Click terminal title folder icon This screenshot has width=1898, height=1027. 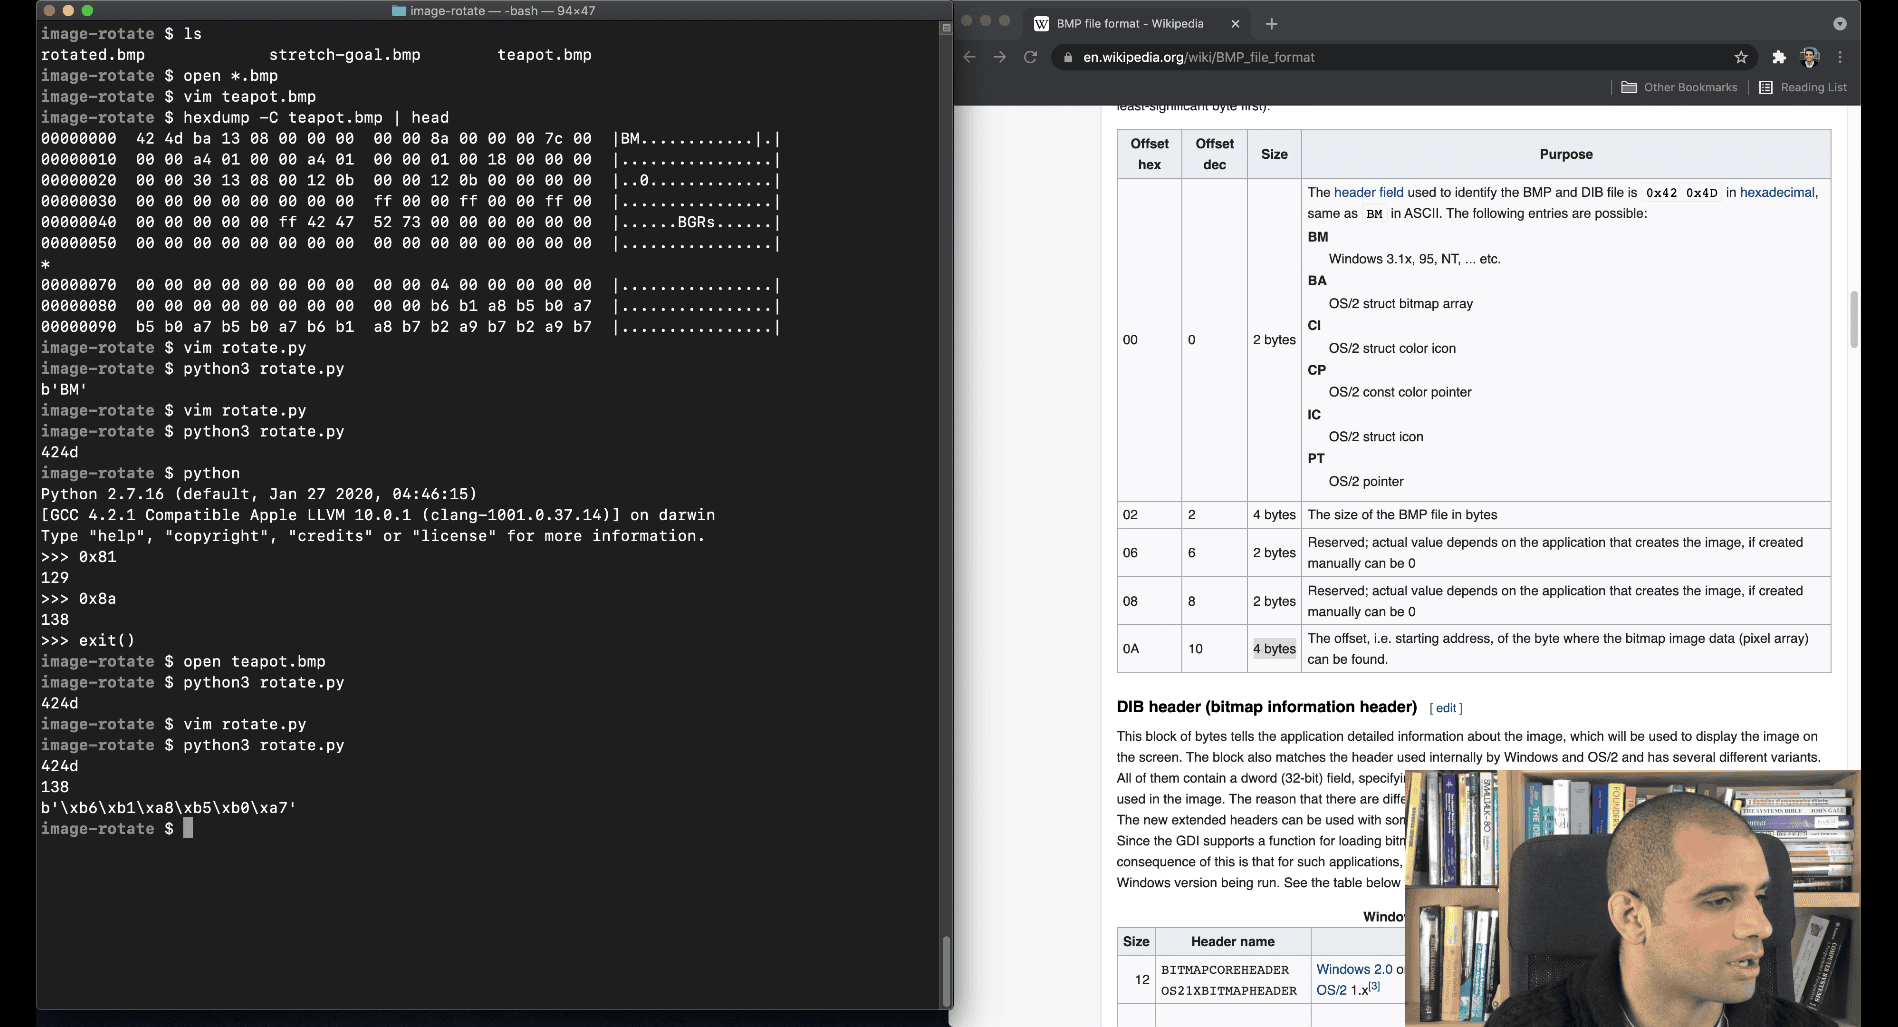coord(399,11)
